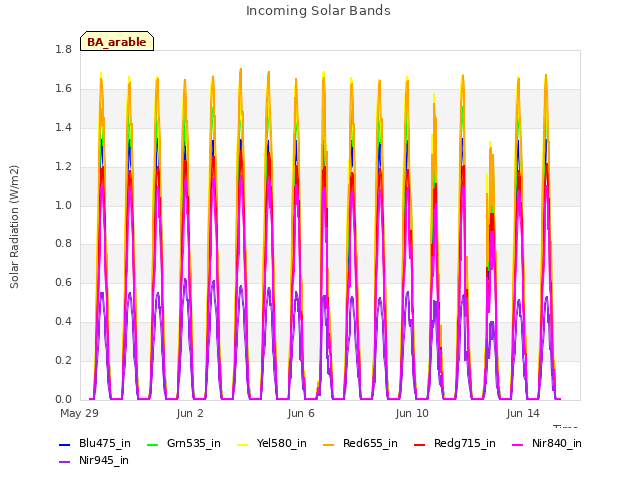Viewport: 640px width, 480px height.
Task: Click the purple Nir945_in legend swatch
Action: 64,462
